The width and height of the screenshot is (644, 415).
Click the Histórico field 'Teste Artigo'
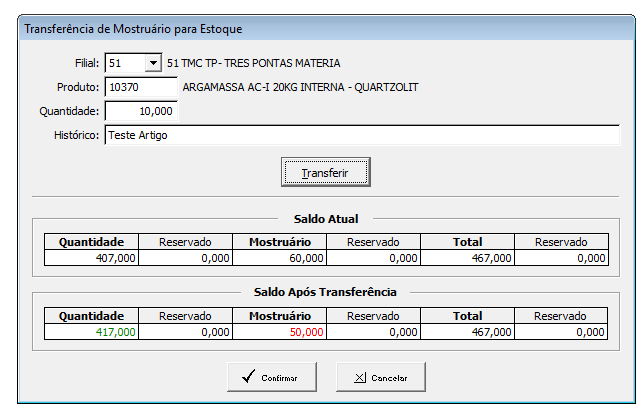tap(362, 135)
